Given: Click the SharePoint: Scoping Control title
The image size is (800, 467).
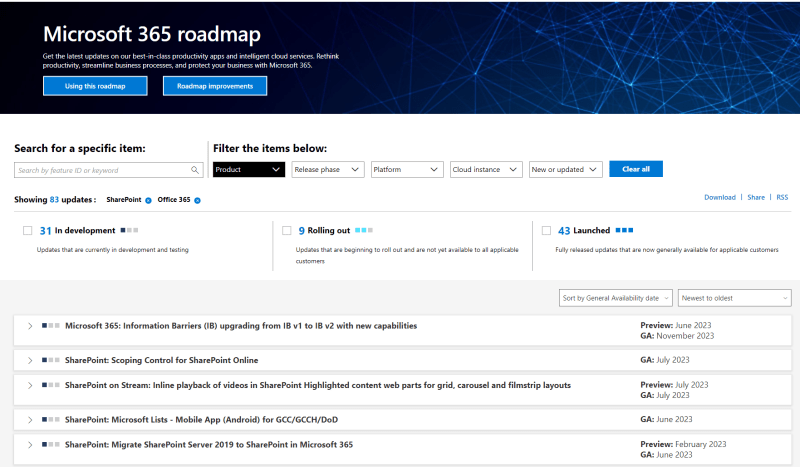Looking at the screenshot, I should pyautogui.click(x=161, y=360).
